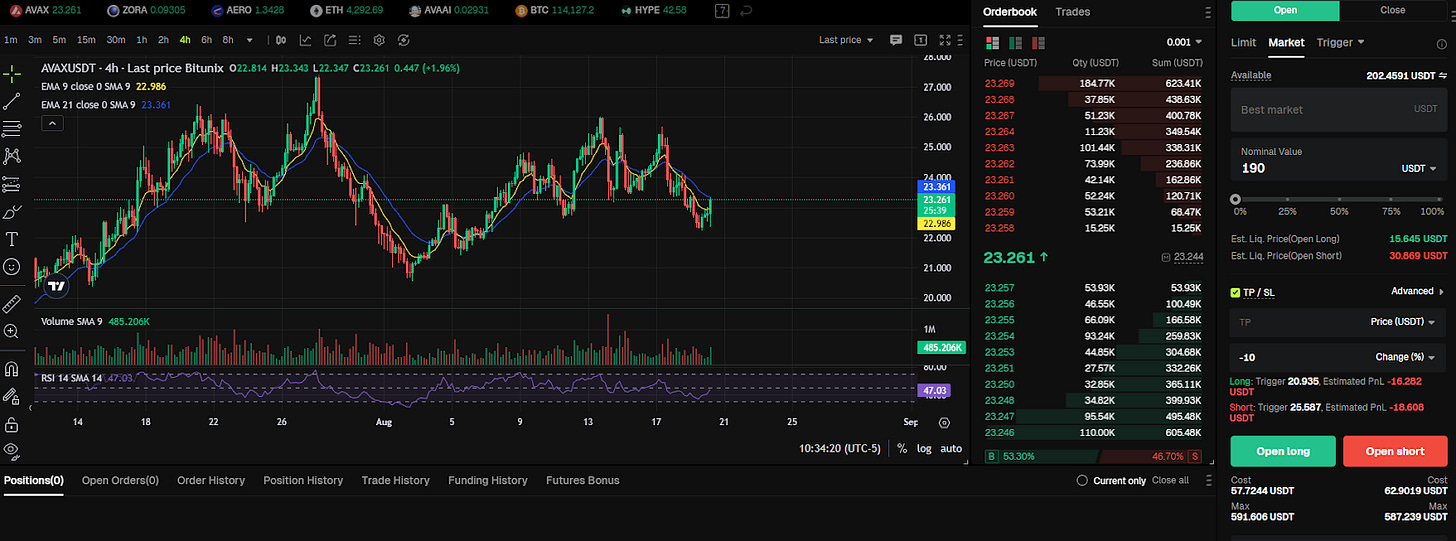Image resolution: width=1456 pixels, height=541 pixels.
Task: Select the brush drawing tool
Action: point(12,212)
